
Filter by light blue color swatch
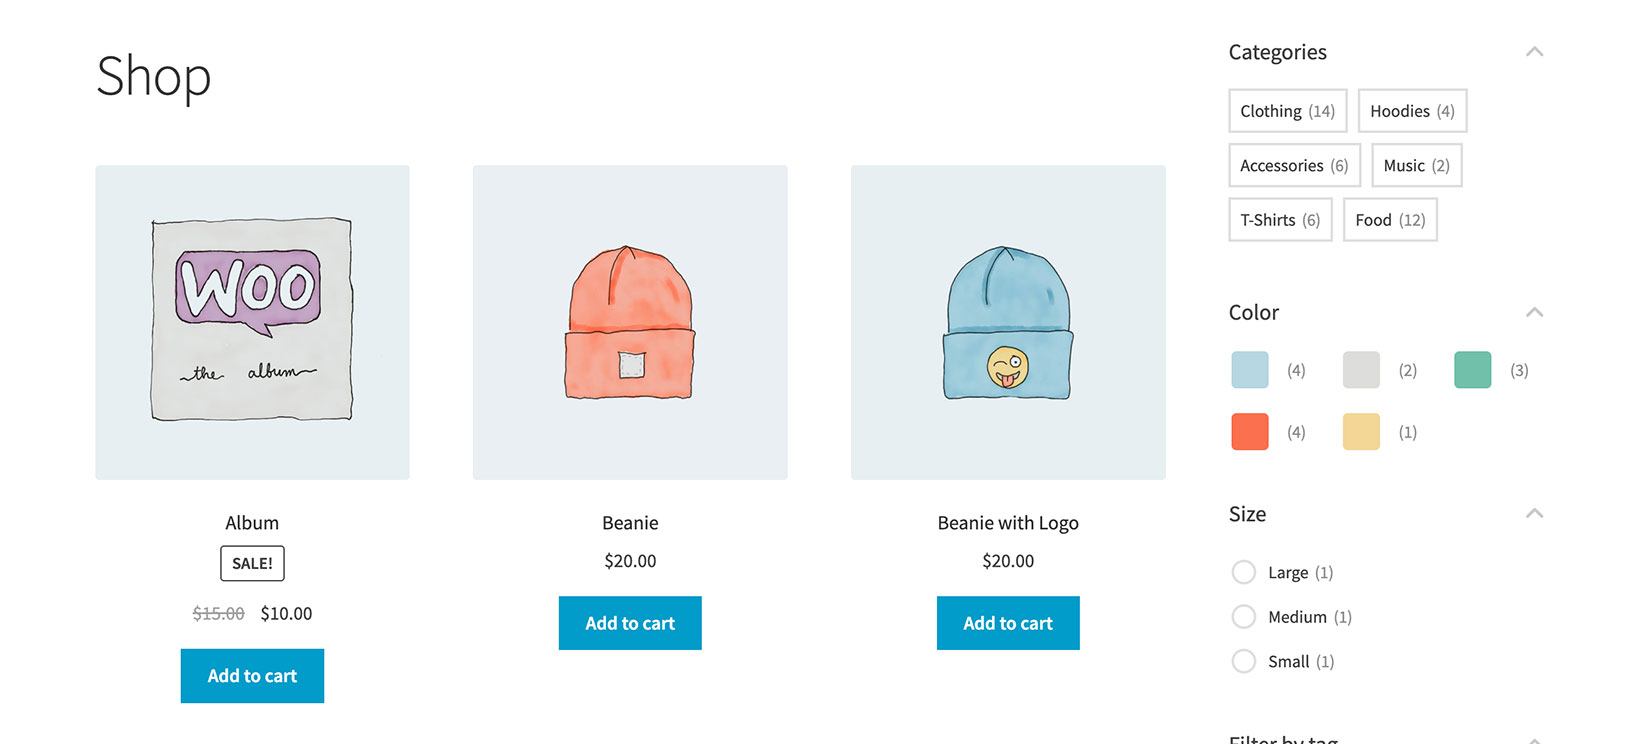click(1250, 370)
